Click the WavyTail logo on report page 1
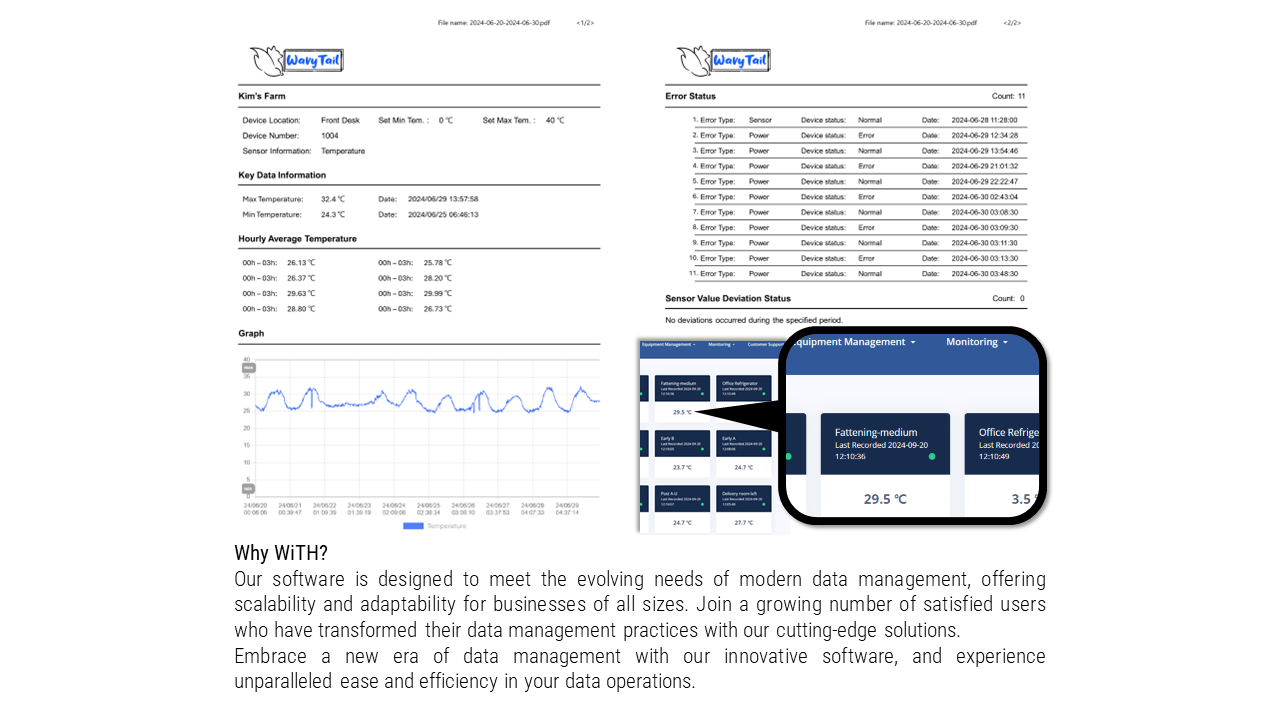This screenshot has height=720, width=1280. click(296, 61)
